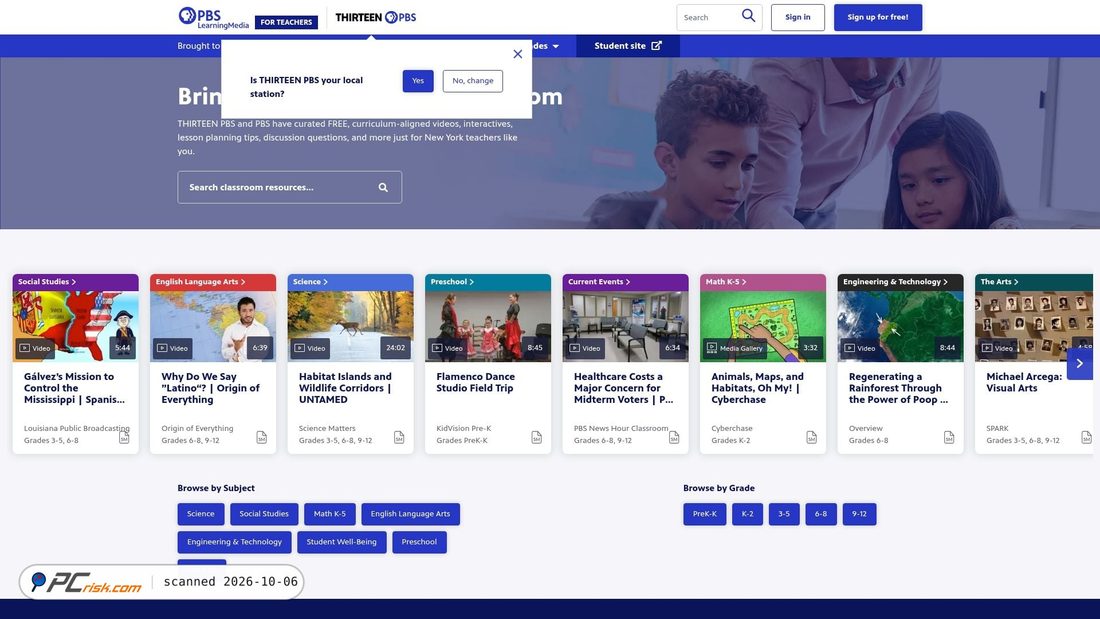The image size is (1100, 619).
Task: Click the hero search magnifier icon
Action: click(383, 187)
